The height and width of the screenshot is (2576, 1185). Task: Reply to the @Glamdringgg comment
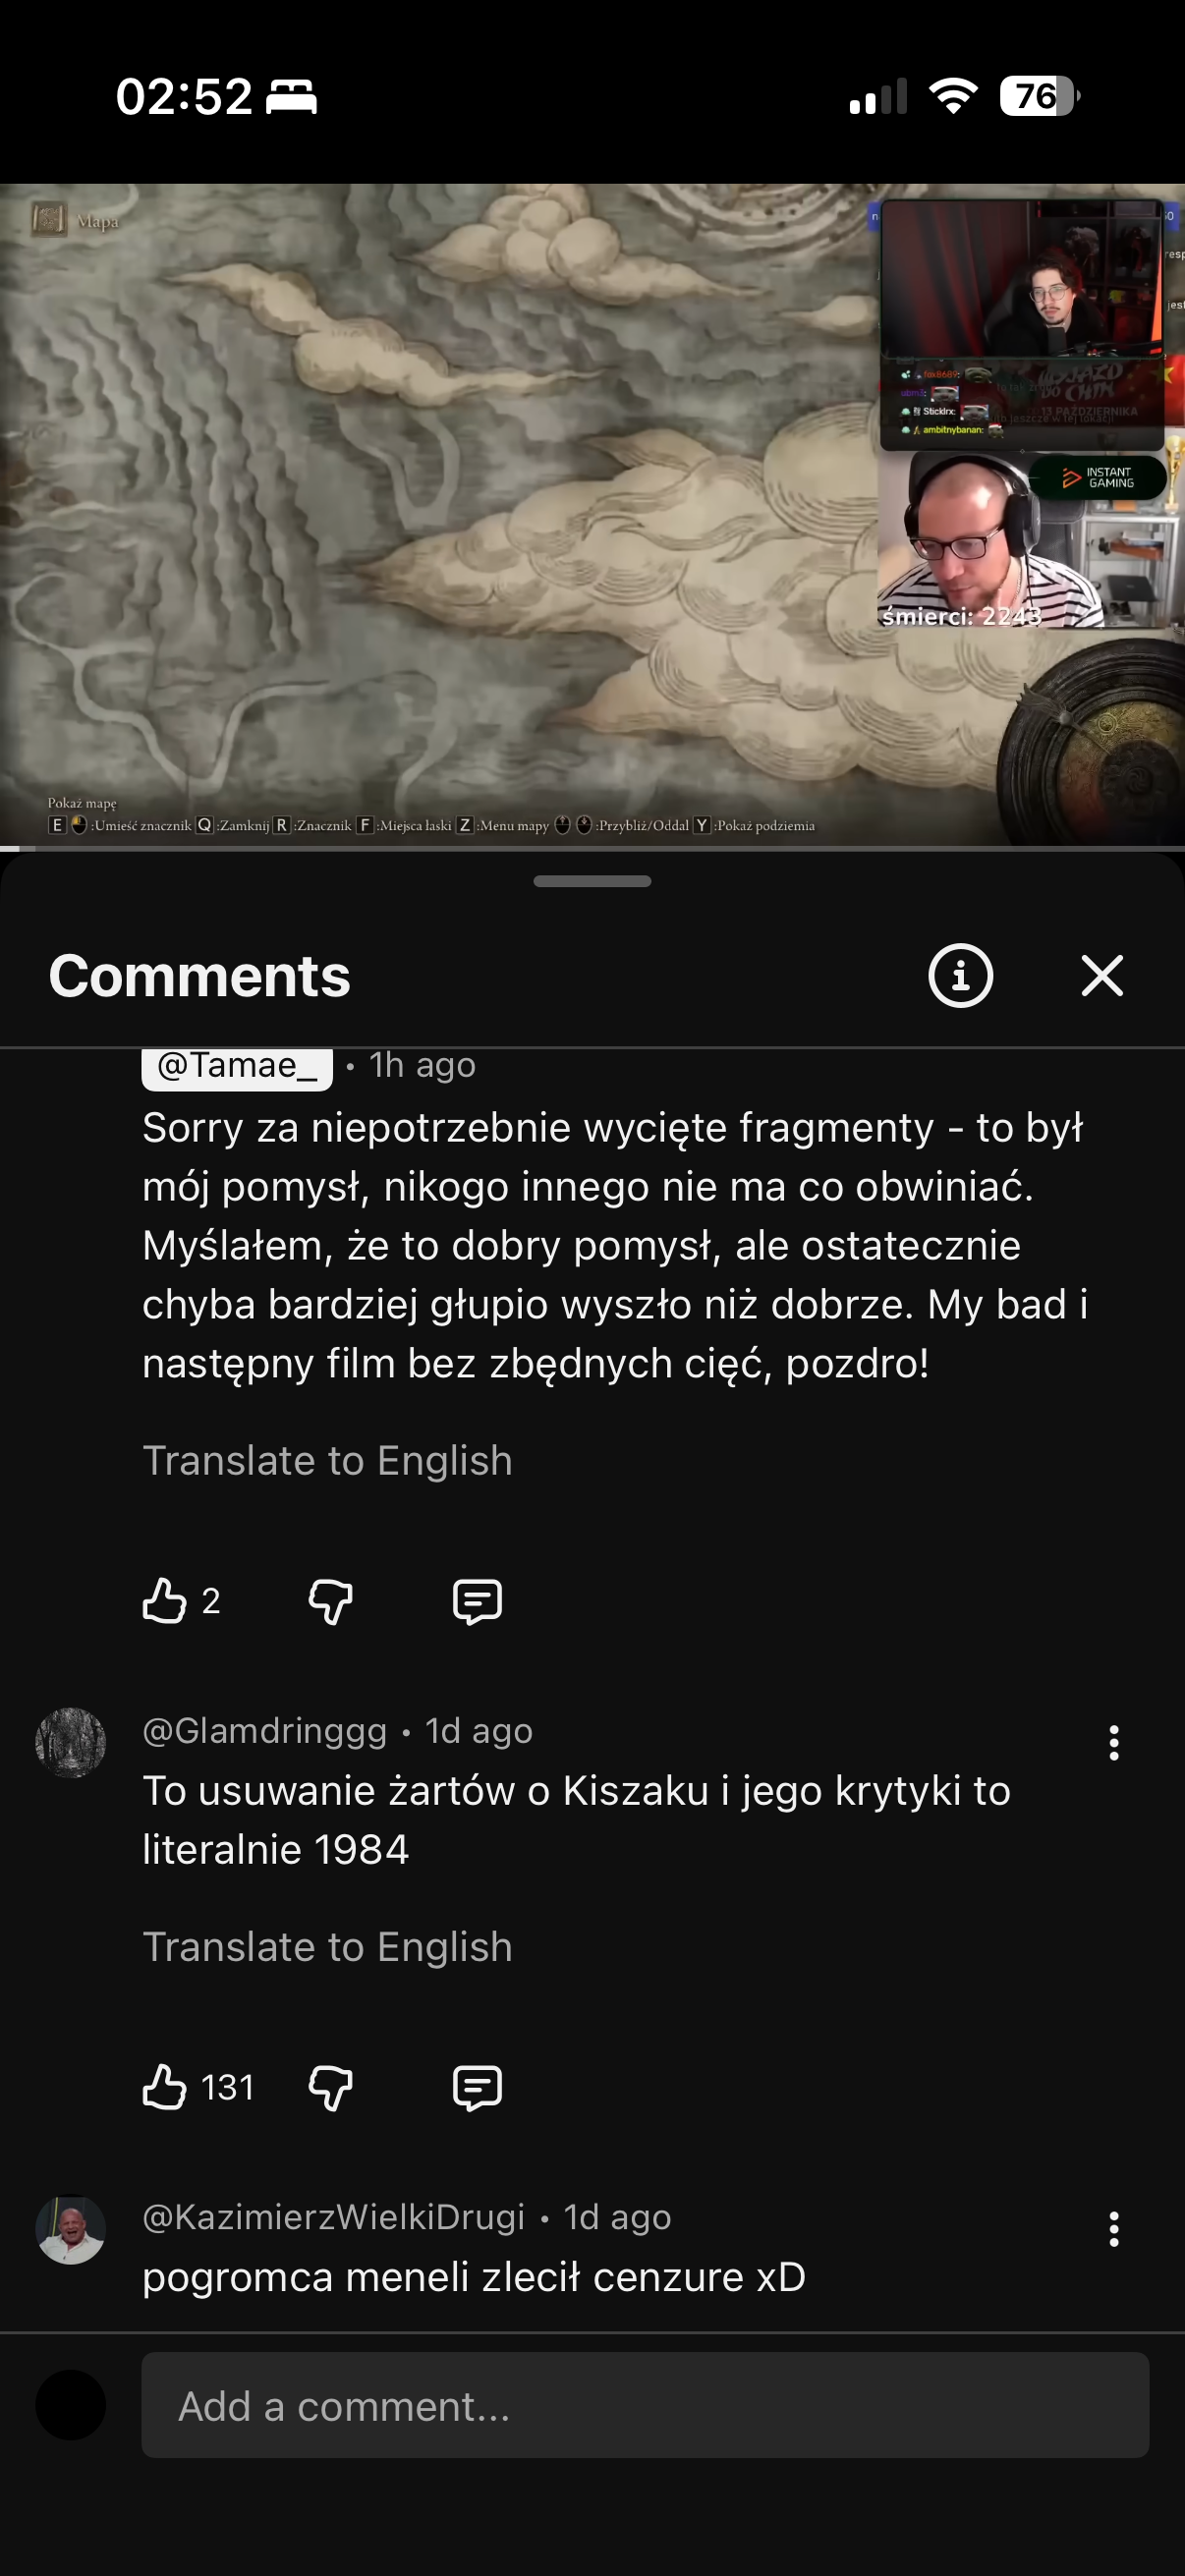click(477, 2087)
